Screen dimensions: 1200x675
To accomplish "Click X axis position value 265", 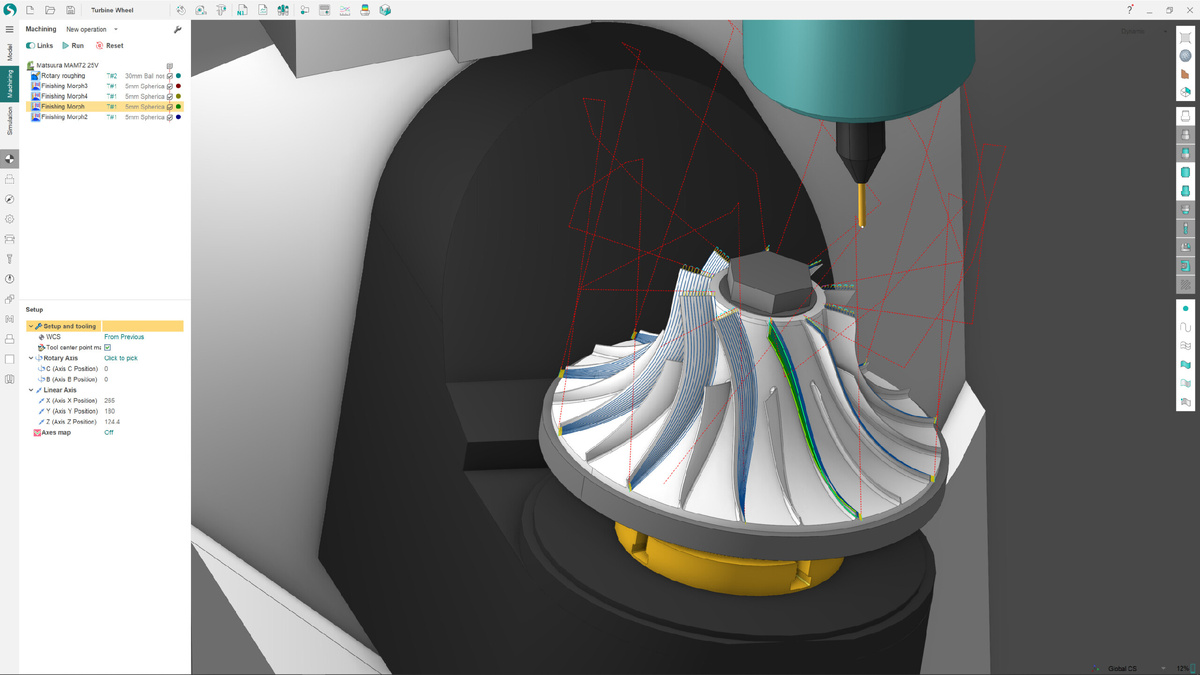I will coord(109,401).
